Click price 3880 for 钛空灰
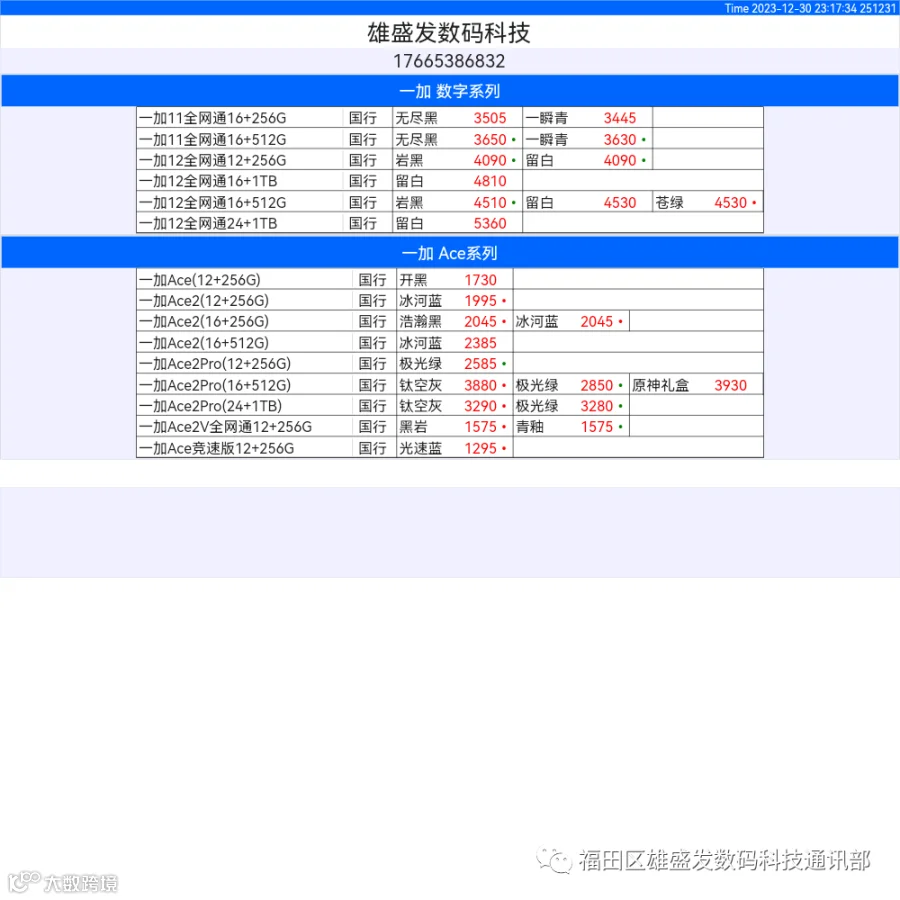The image size is (900, 900). 480,385
